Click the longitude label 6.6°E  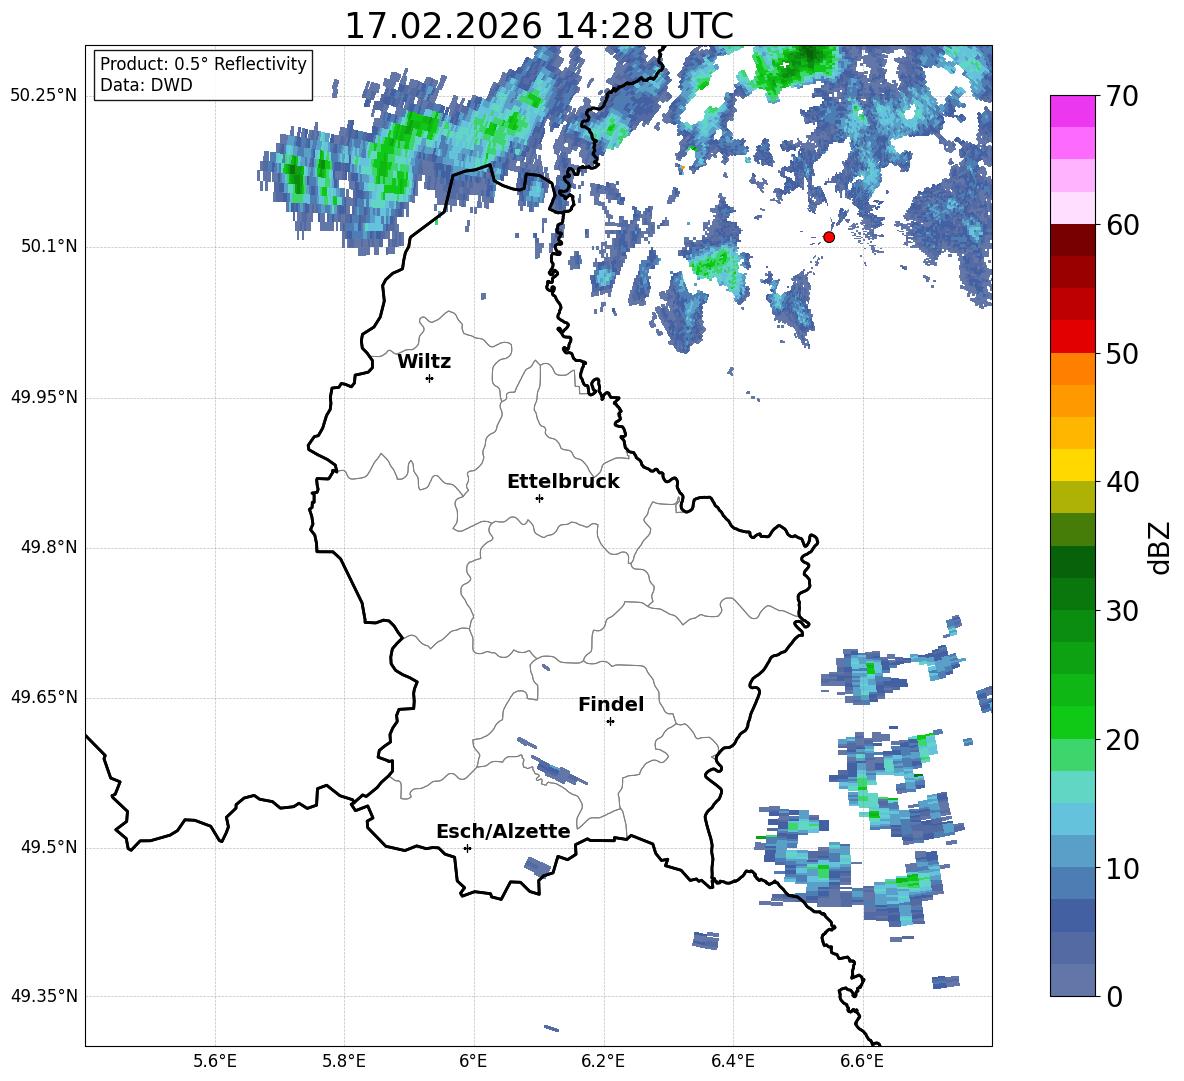click(862, 1061)
